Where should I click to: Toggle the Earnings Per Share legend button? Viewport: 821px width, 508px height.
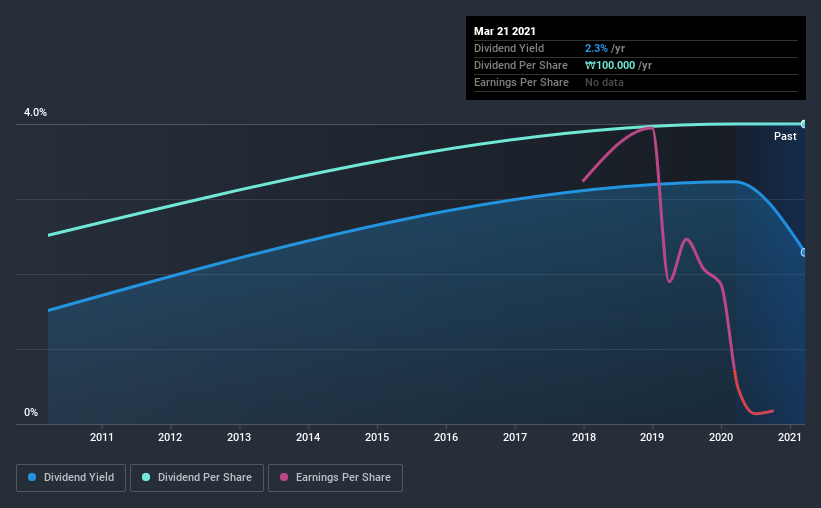click(335, 478)
